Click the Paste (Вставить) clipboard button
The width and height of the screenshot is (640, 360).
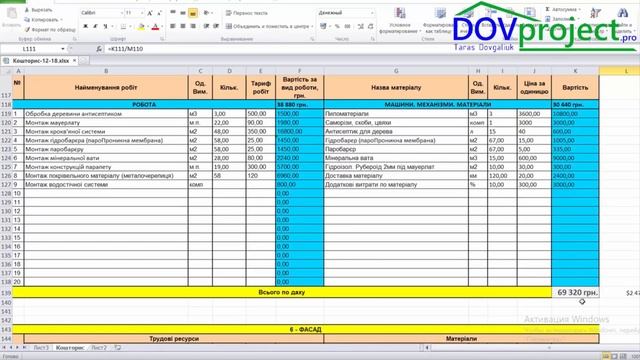(11, 16)
